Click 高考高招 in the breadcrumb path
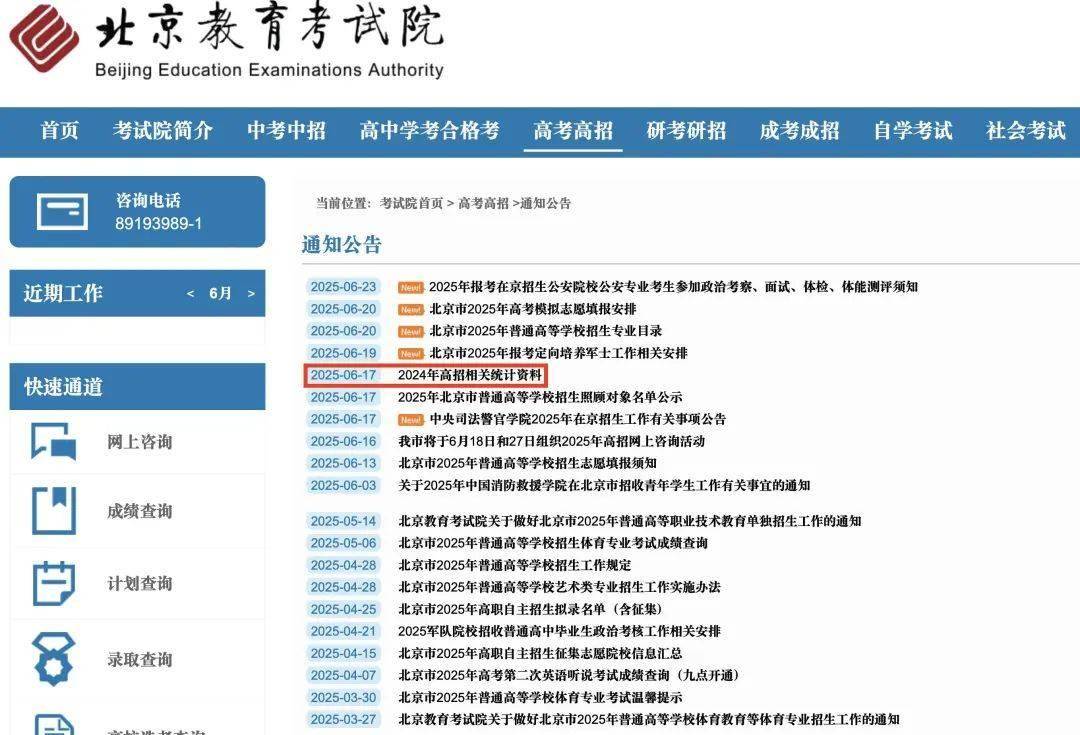 point(484,203)
